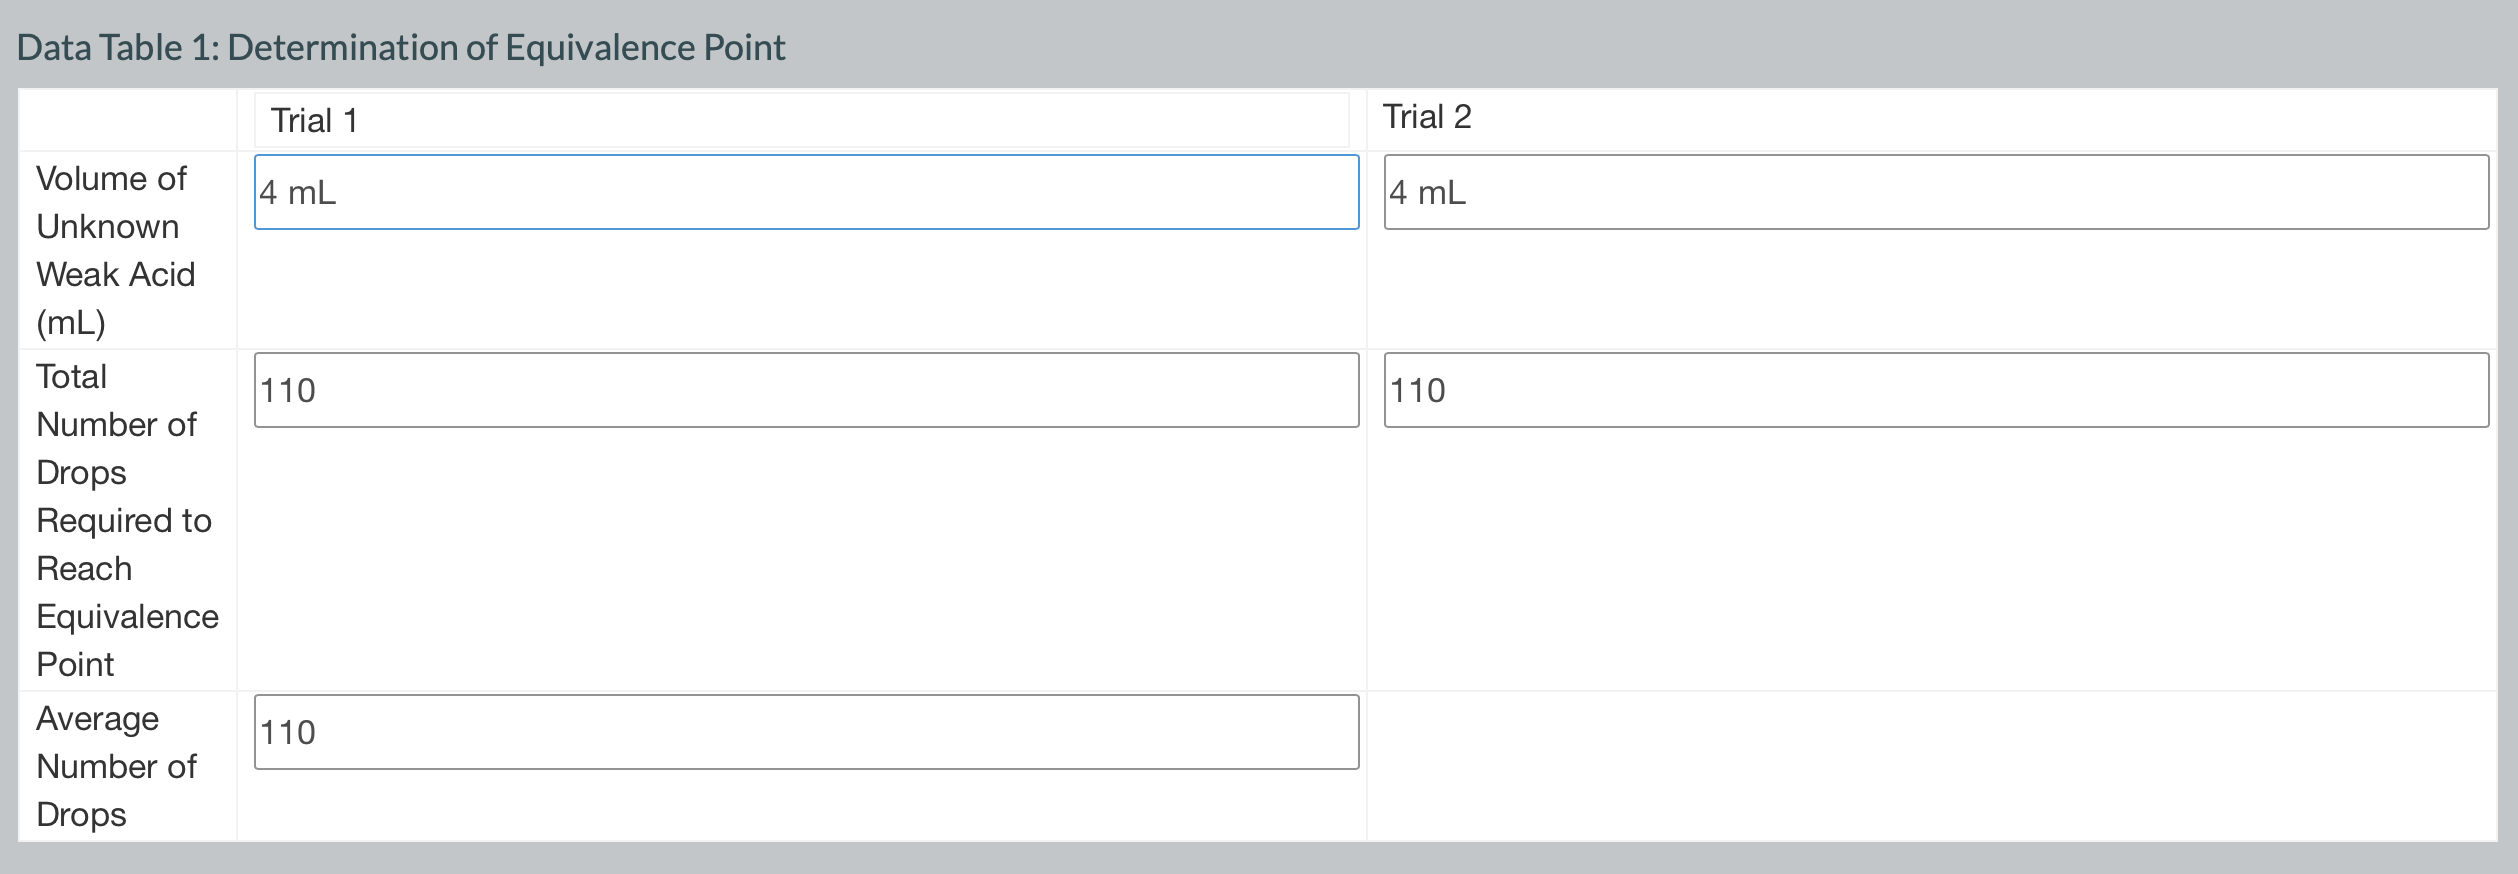The width and height of the screenshot is (2518, 874).
Task: Select Trial 2 volume of weak acid field
Action: coord(1935,192)
